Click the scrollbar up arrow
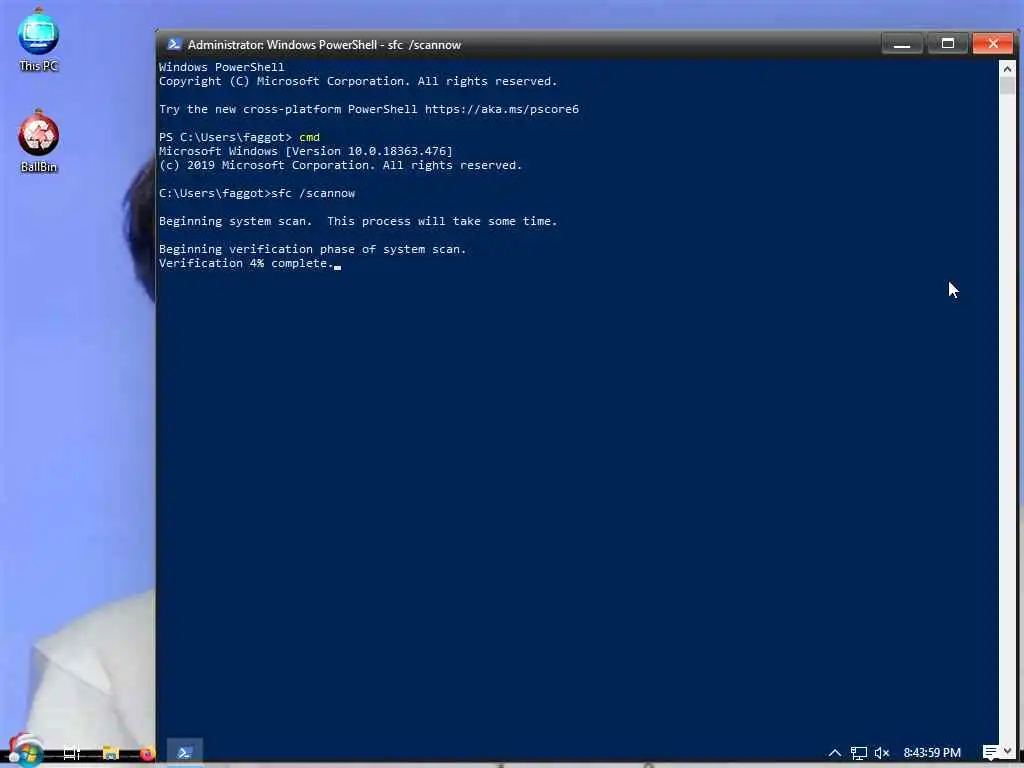This screenshot has width=1024, height=768. point(1007,68)
